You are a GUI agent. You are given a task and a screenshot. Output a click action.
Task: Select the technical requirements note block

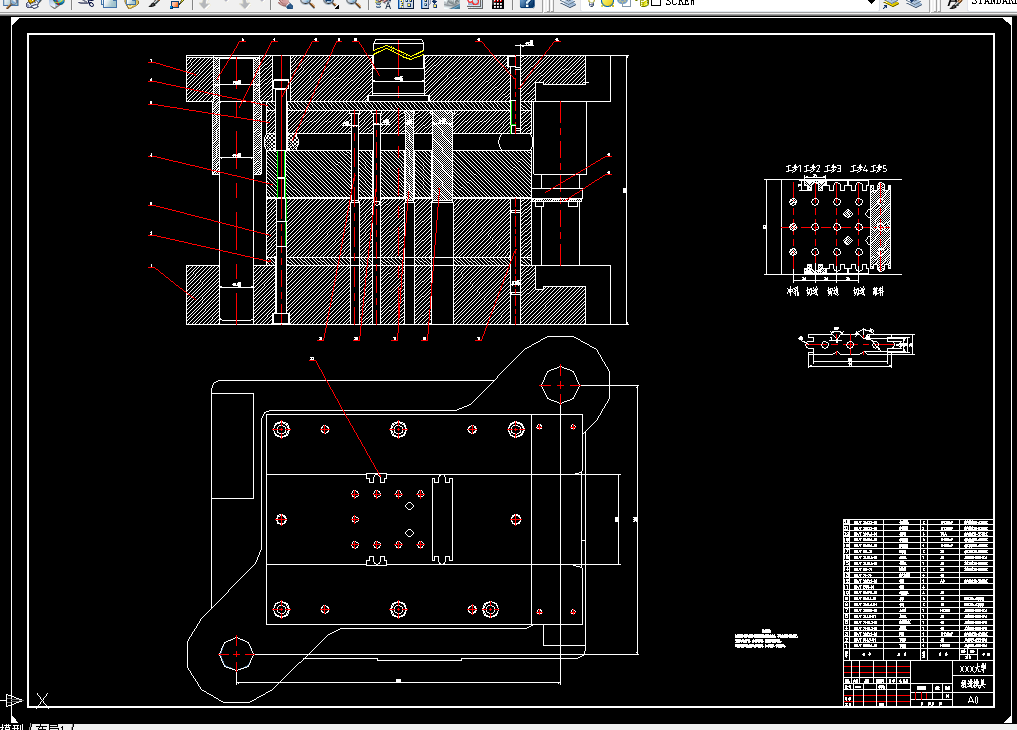766,639
